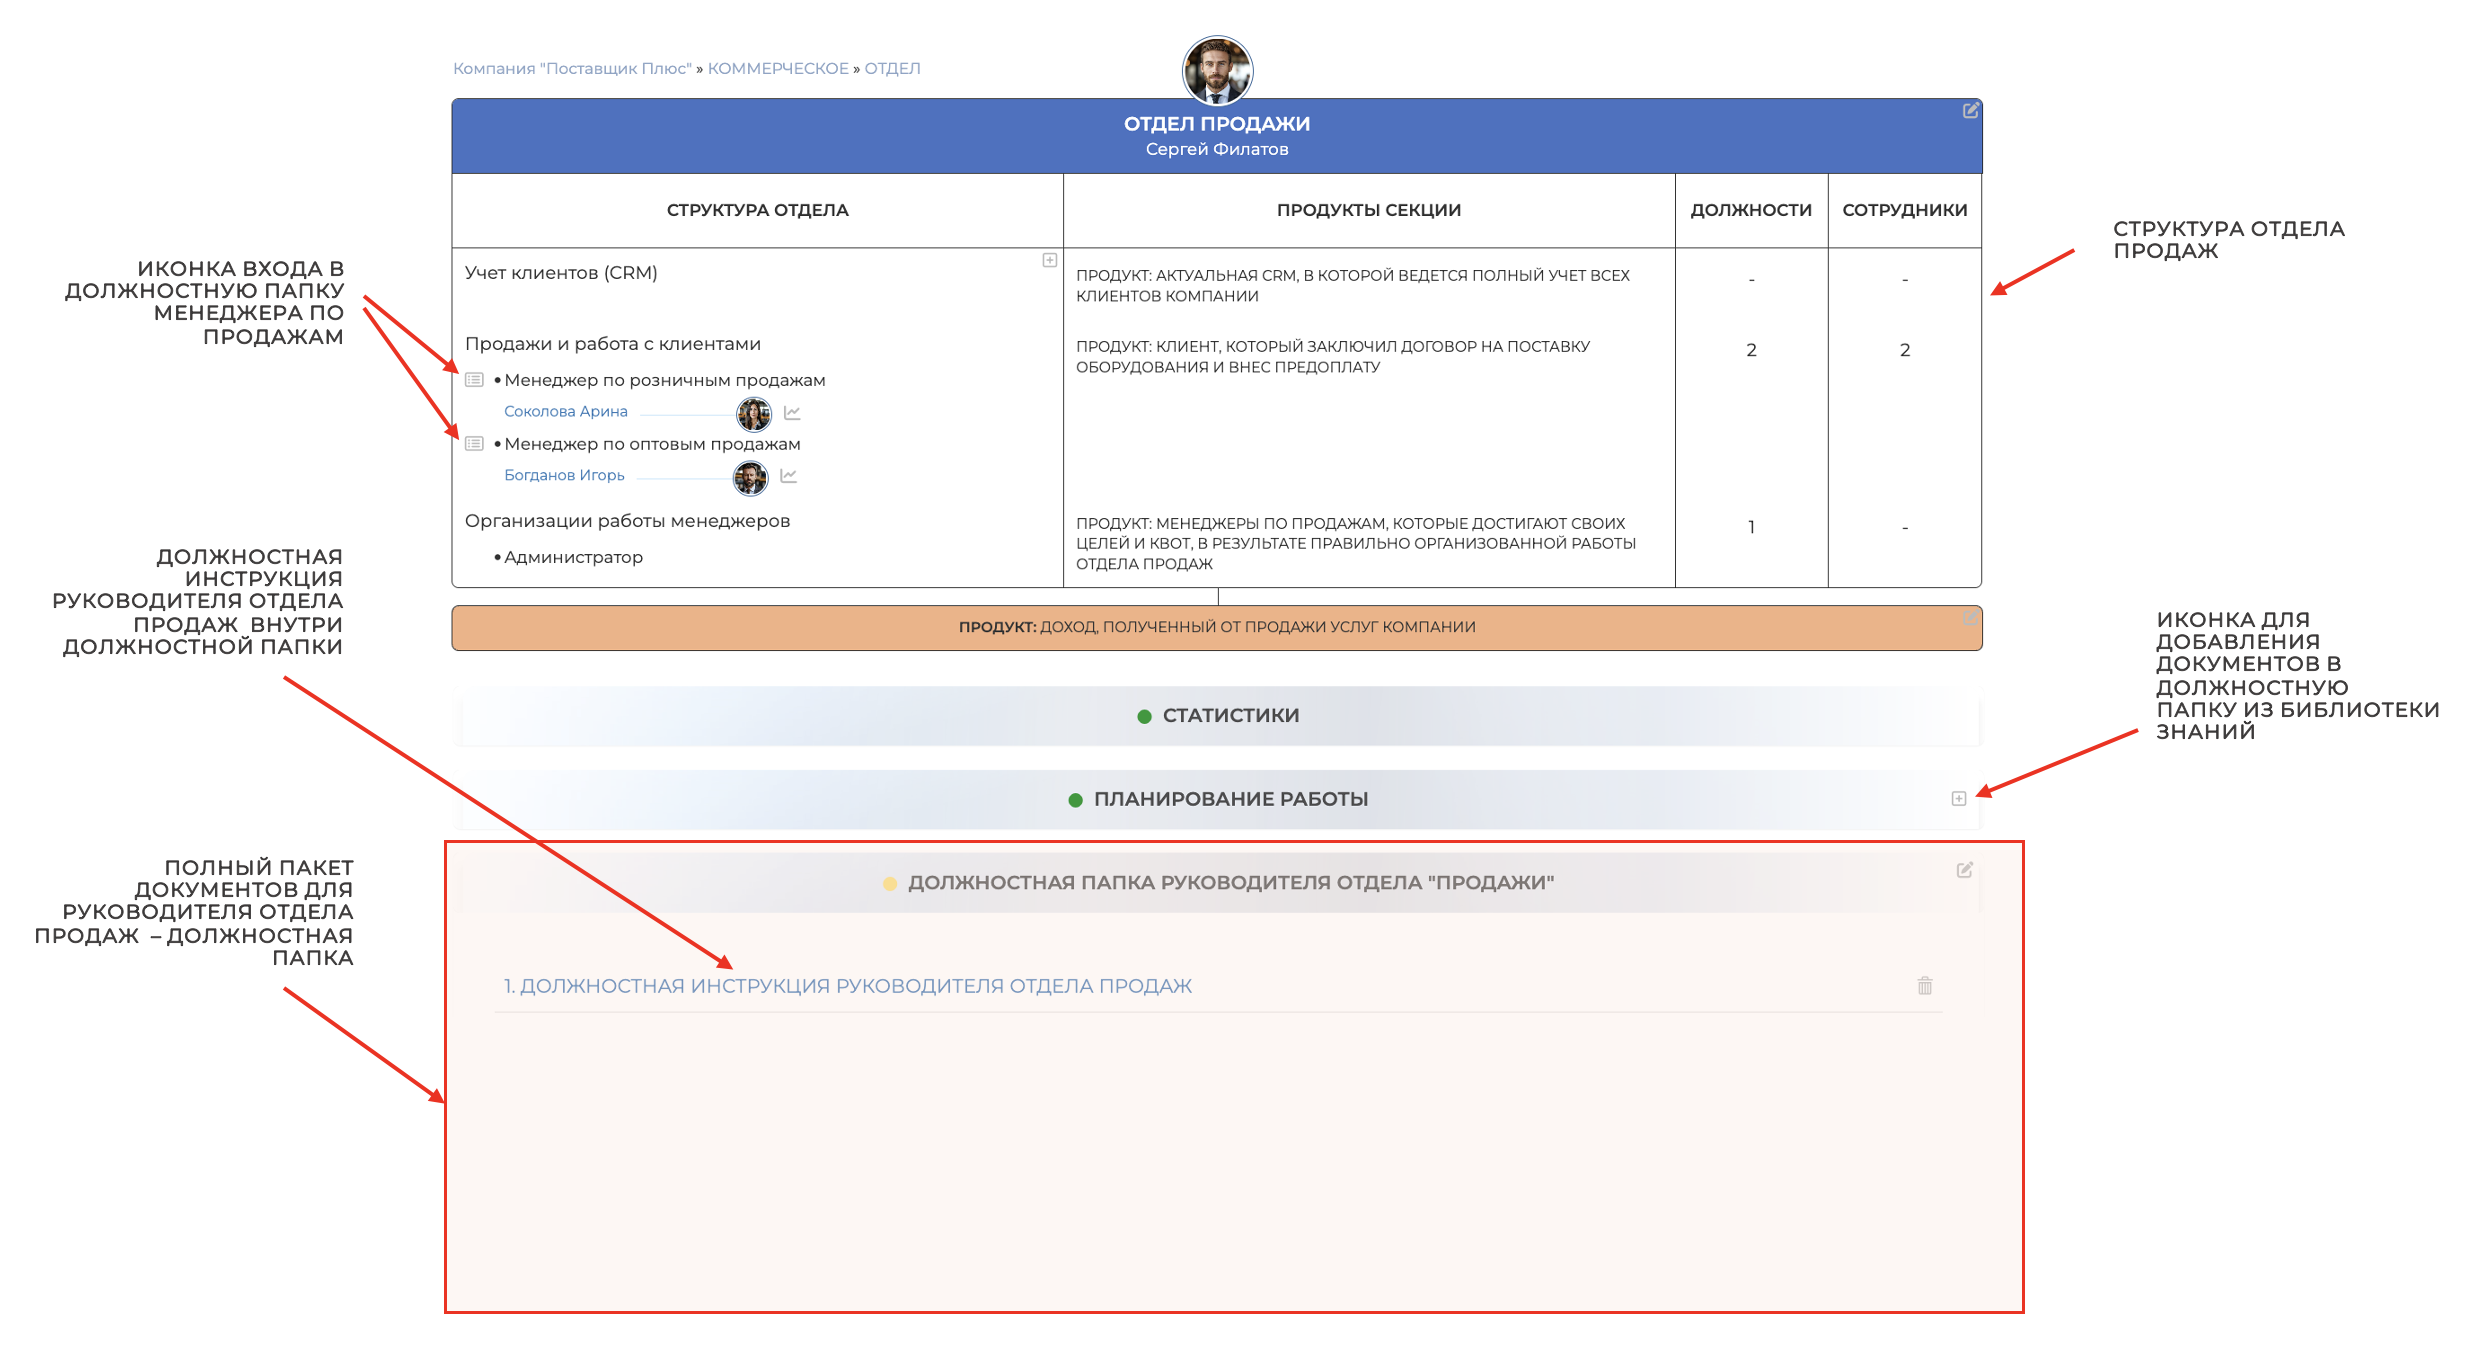Click Соколова Арина avatar photo
The image size is (2472, 1350).
(x=754, y=413)
